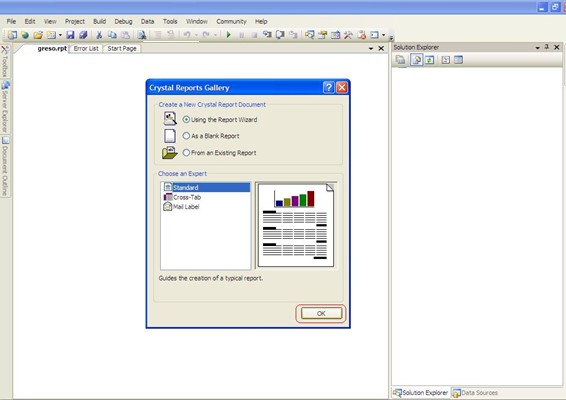
Task: Click OK in Crystal Reports Gallery
Action: pos(321,313)
